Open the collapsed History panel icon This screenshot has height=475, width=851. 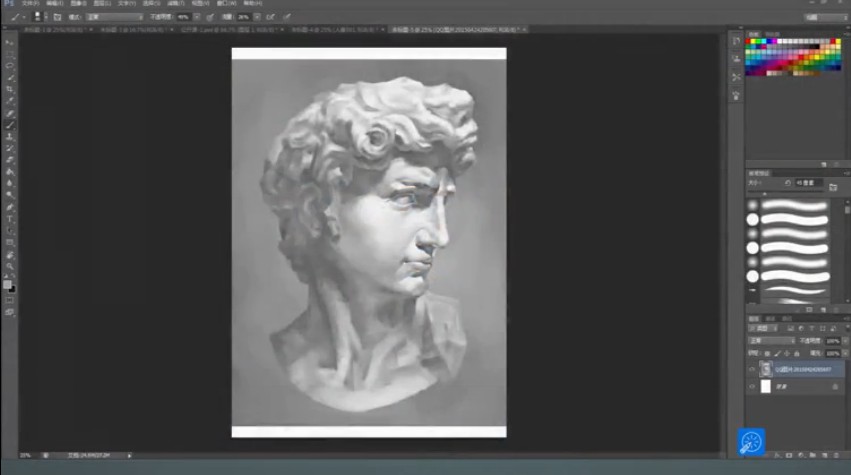coord(736,41)
